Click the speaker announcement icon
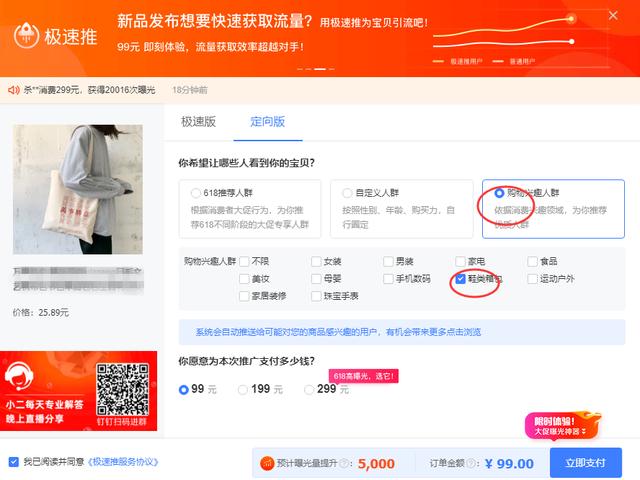This screenshot has height=480, width=640. pyautogui.click(x=14, y=90)
